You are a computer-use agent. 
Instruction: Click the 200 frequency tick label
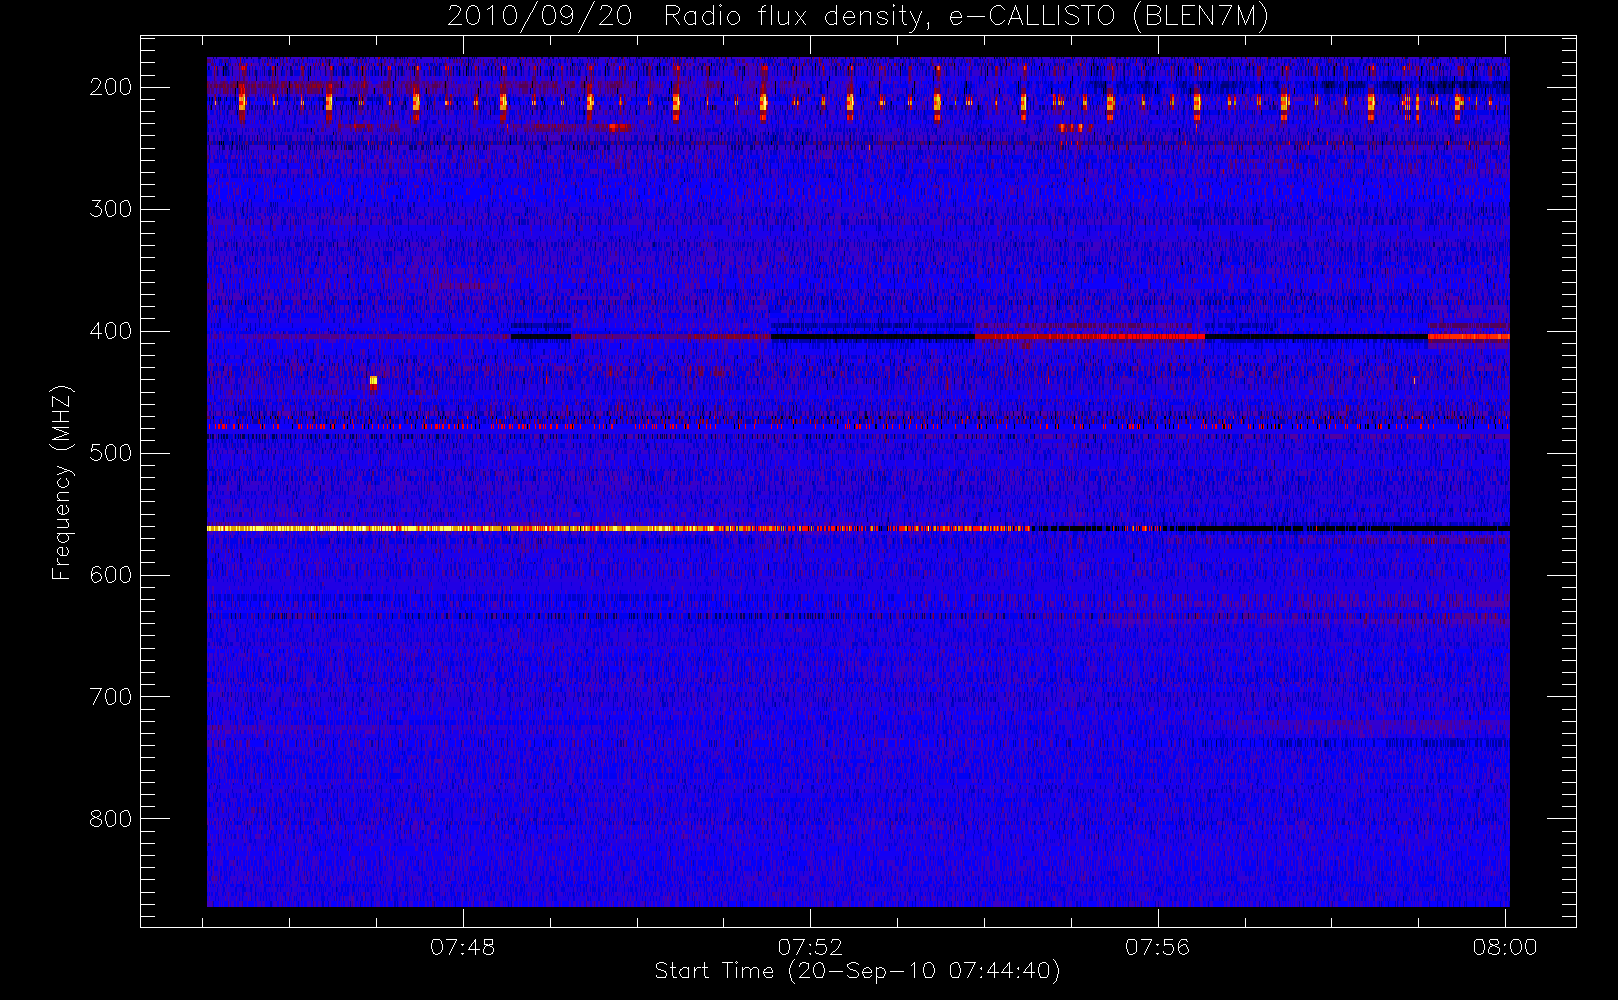click(111, 87)
